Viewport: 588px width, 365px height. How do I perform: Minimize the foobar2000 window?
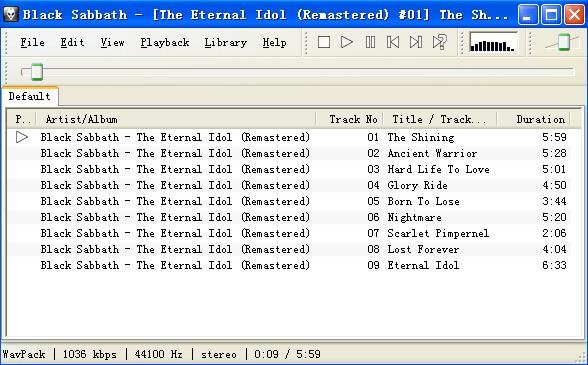pos(528,15)
